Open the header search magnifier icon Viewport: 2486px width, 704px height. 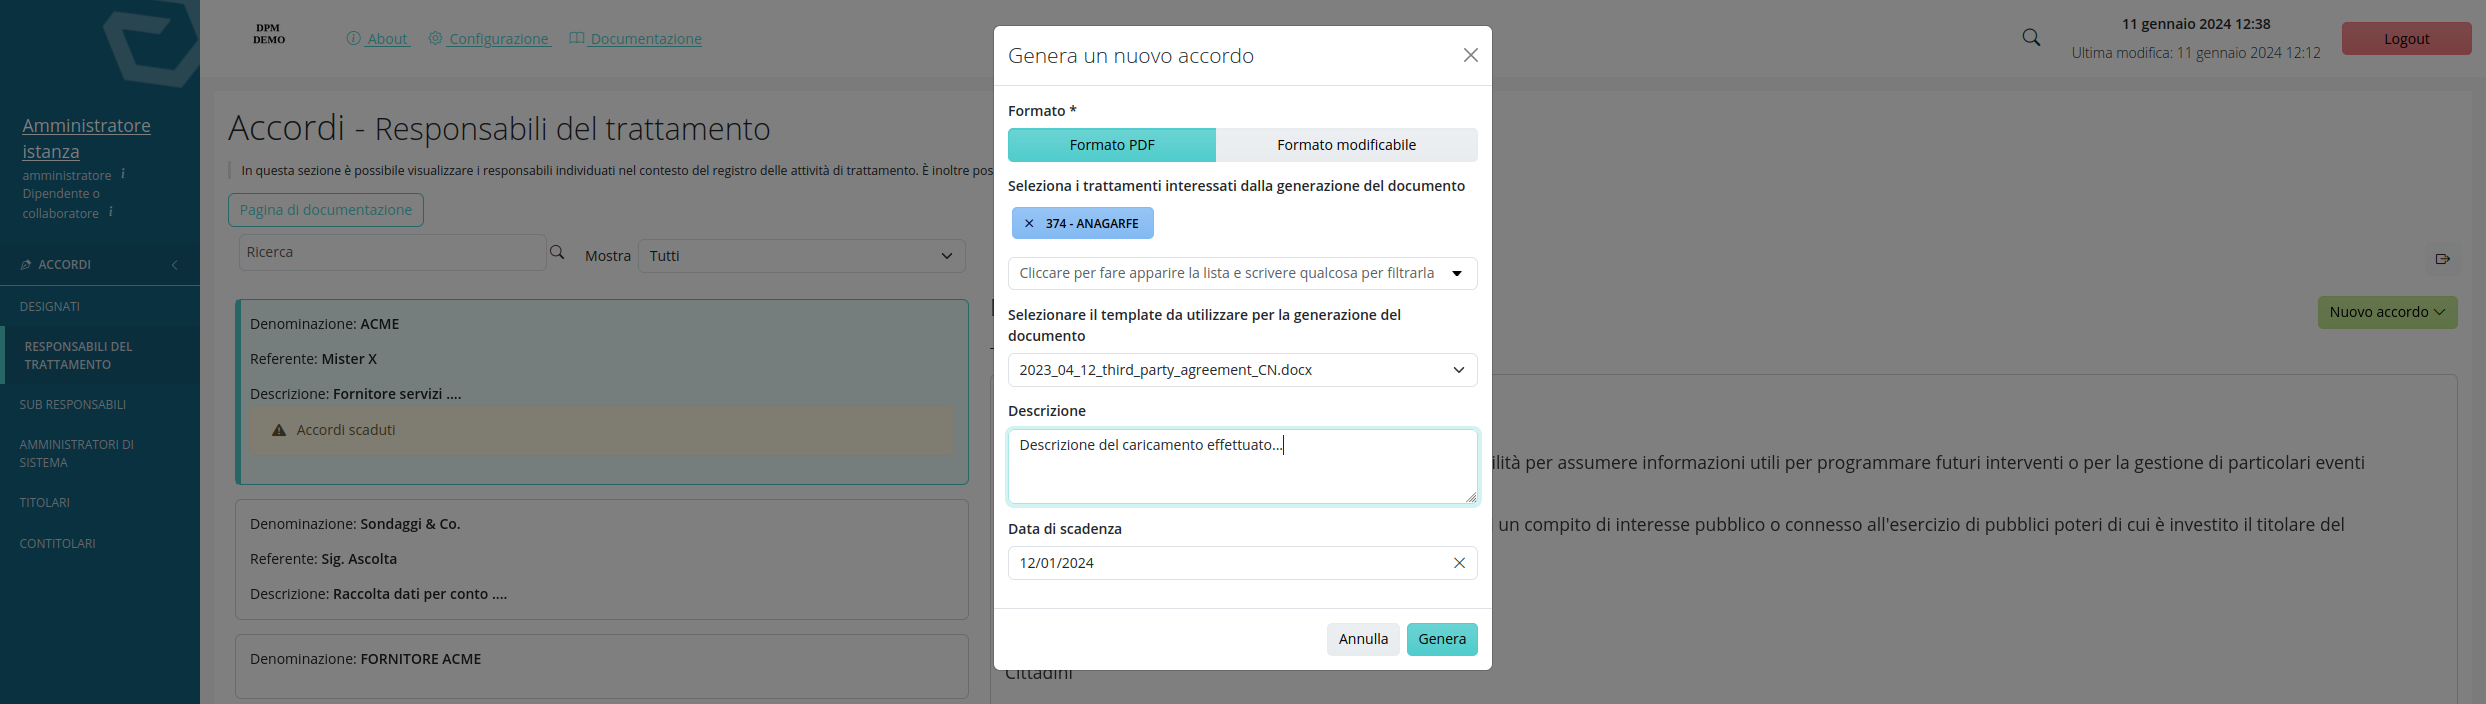coord(2031,38)
